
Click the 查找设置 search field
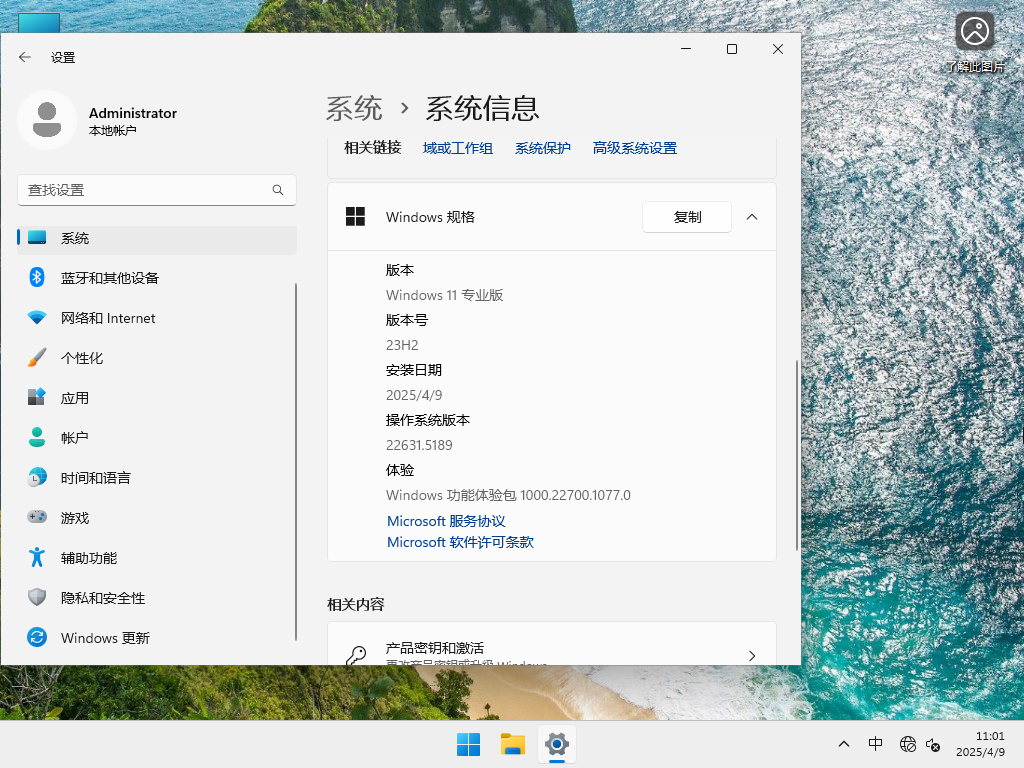tap(156, 189)
